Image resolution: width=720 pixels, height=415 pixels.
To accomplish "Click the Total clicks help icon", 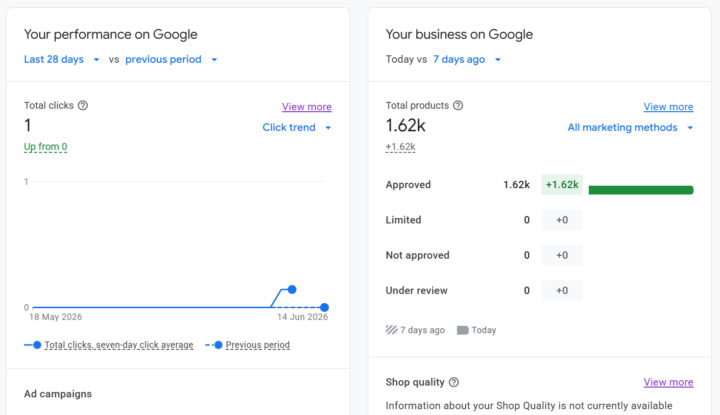I will pos(83,106).
